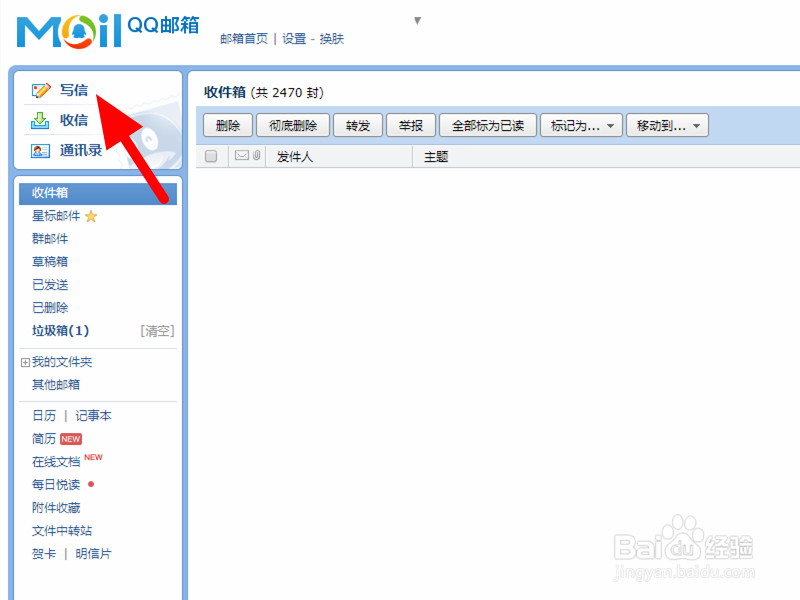Viewport: 800px width, 600px height.
Task: Expand the 我的文件夹 tree node
Action: coord(25,362)
